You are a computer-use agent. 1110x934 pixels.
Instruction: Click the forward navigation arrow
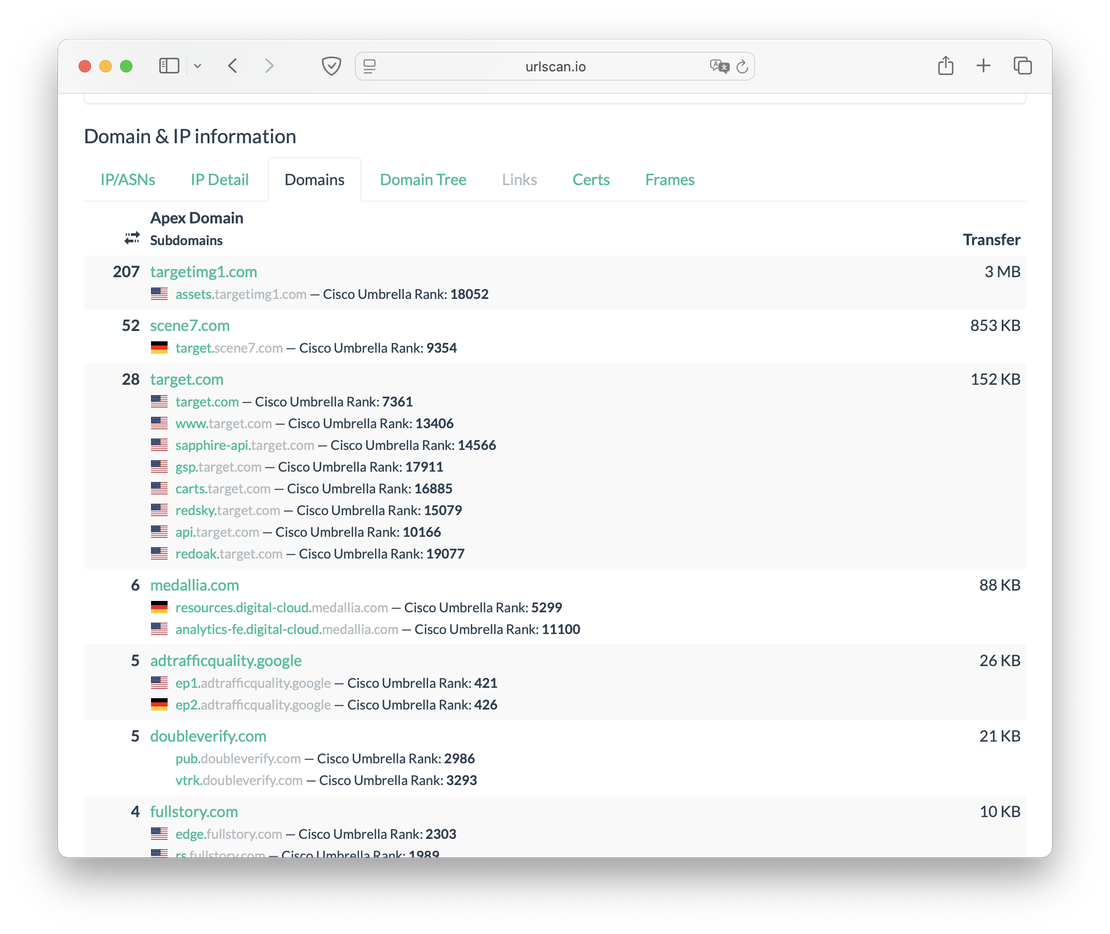point(268,66)
